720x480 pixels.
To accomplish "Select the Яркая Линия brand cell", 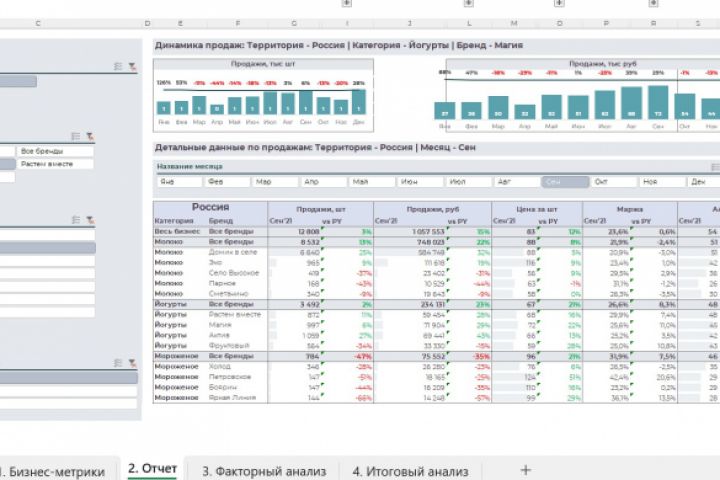I will pyautogui.click(x=232, y=398).
